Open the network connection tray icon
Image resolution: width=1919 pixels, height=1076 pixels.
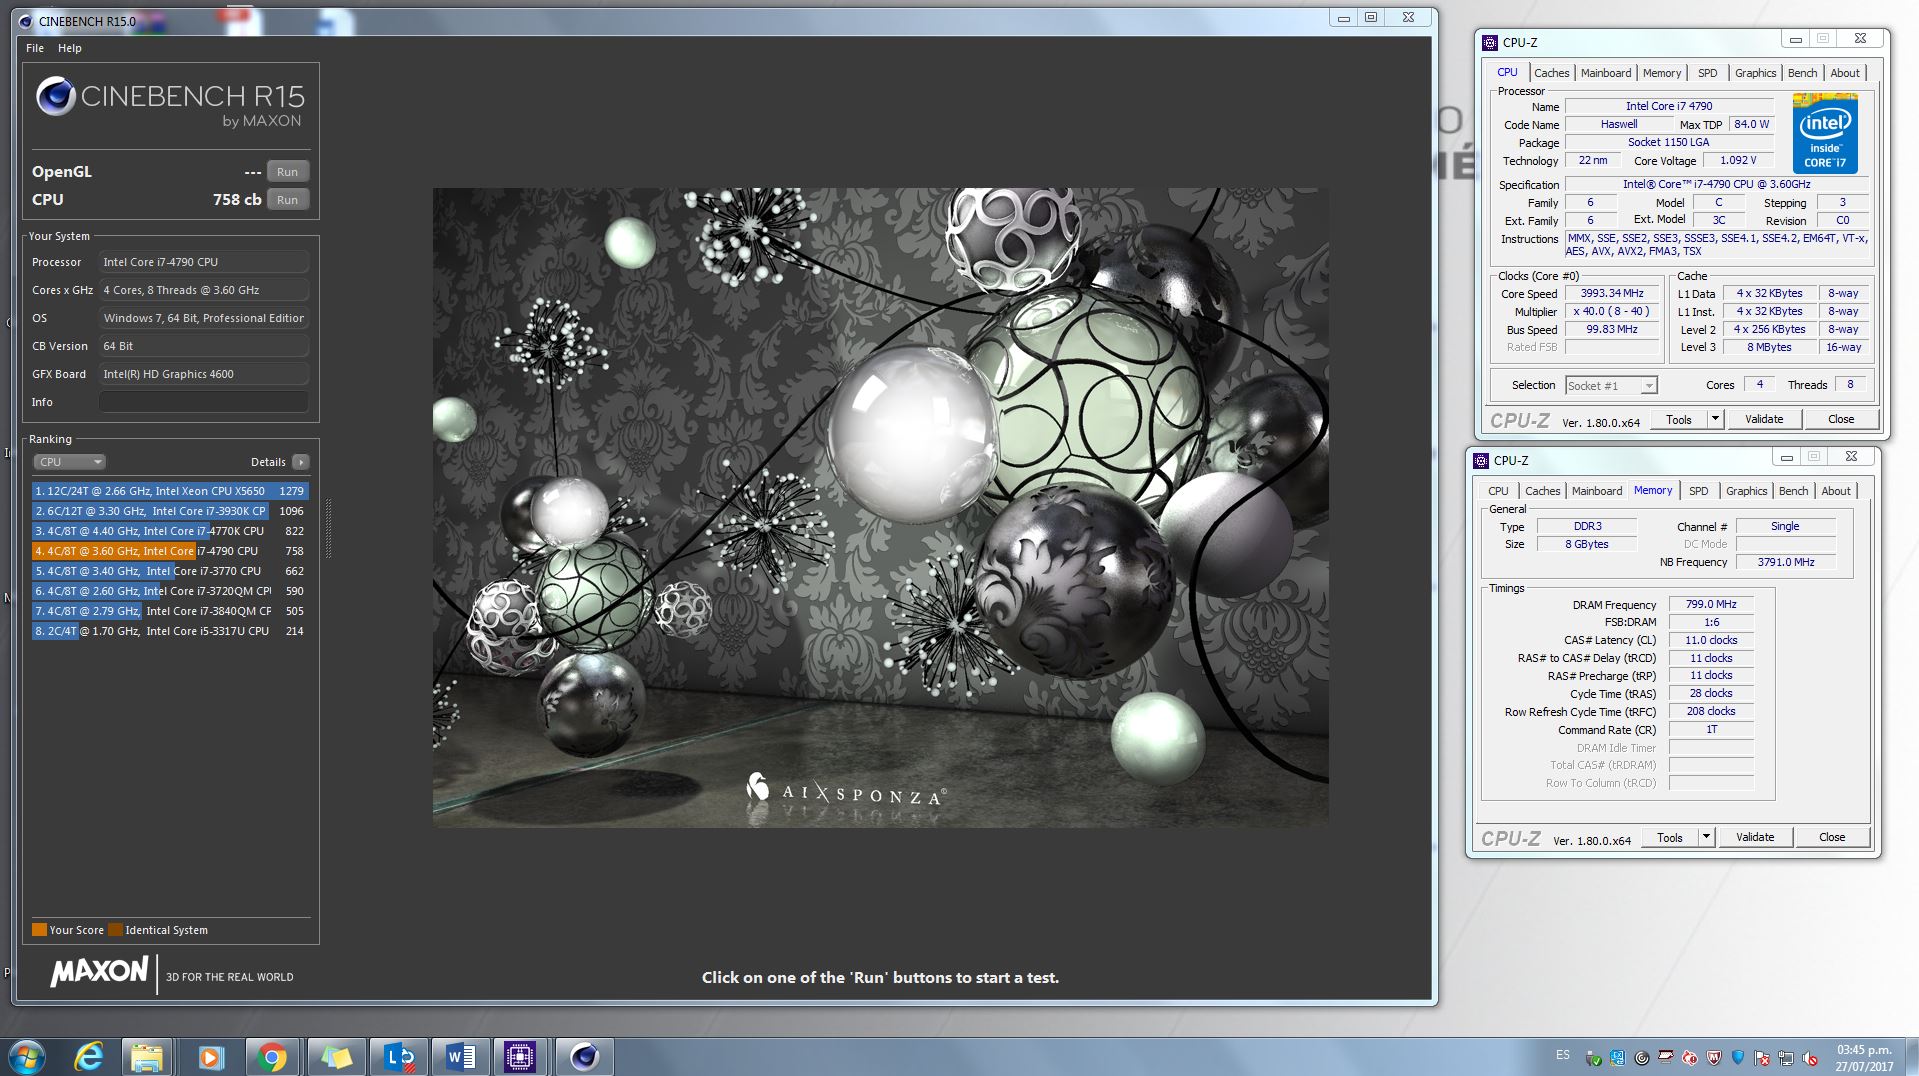coord(1786,1058)
